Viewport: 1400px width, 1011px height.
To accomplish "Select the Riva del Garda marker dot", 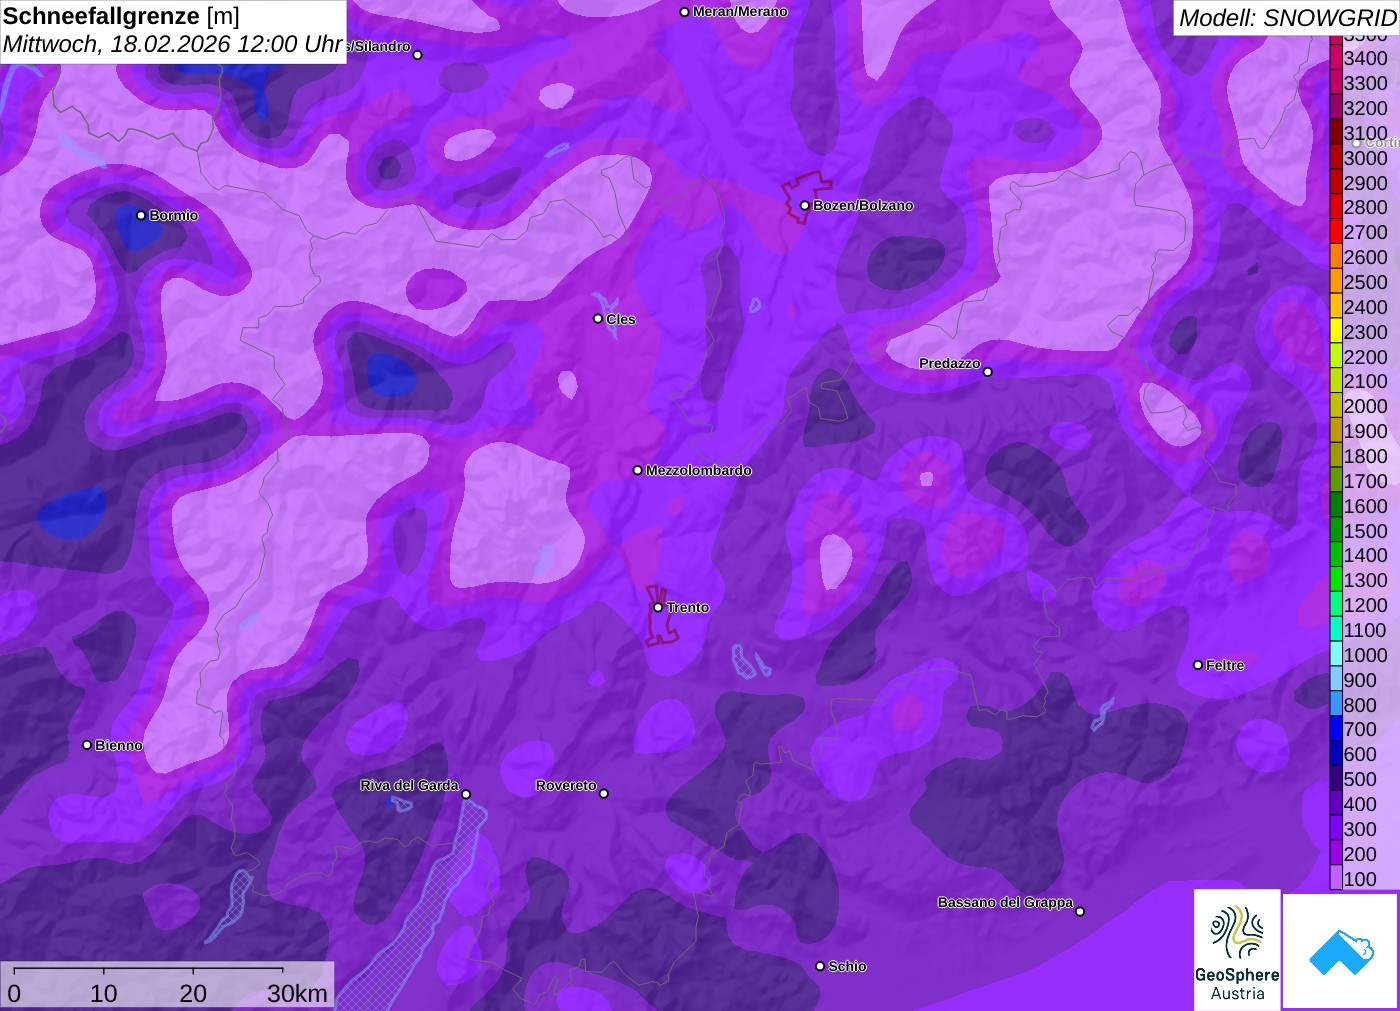I will coord(466,794).
